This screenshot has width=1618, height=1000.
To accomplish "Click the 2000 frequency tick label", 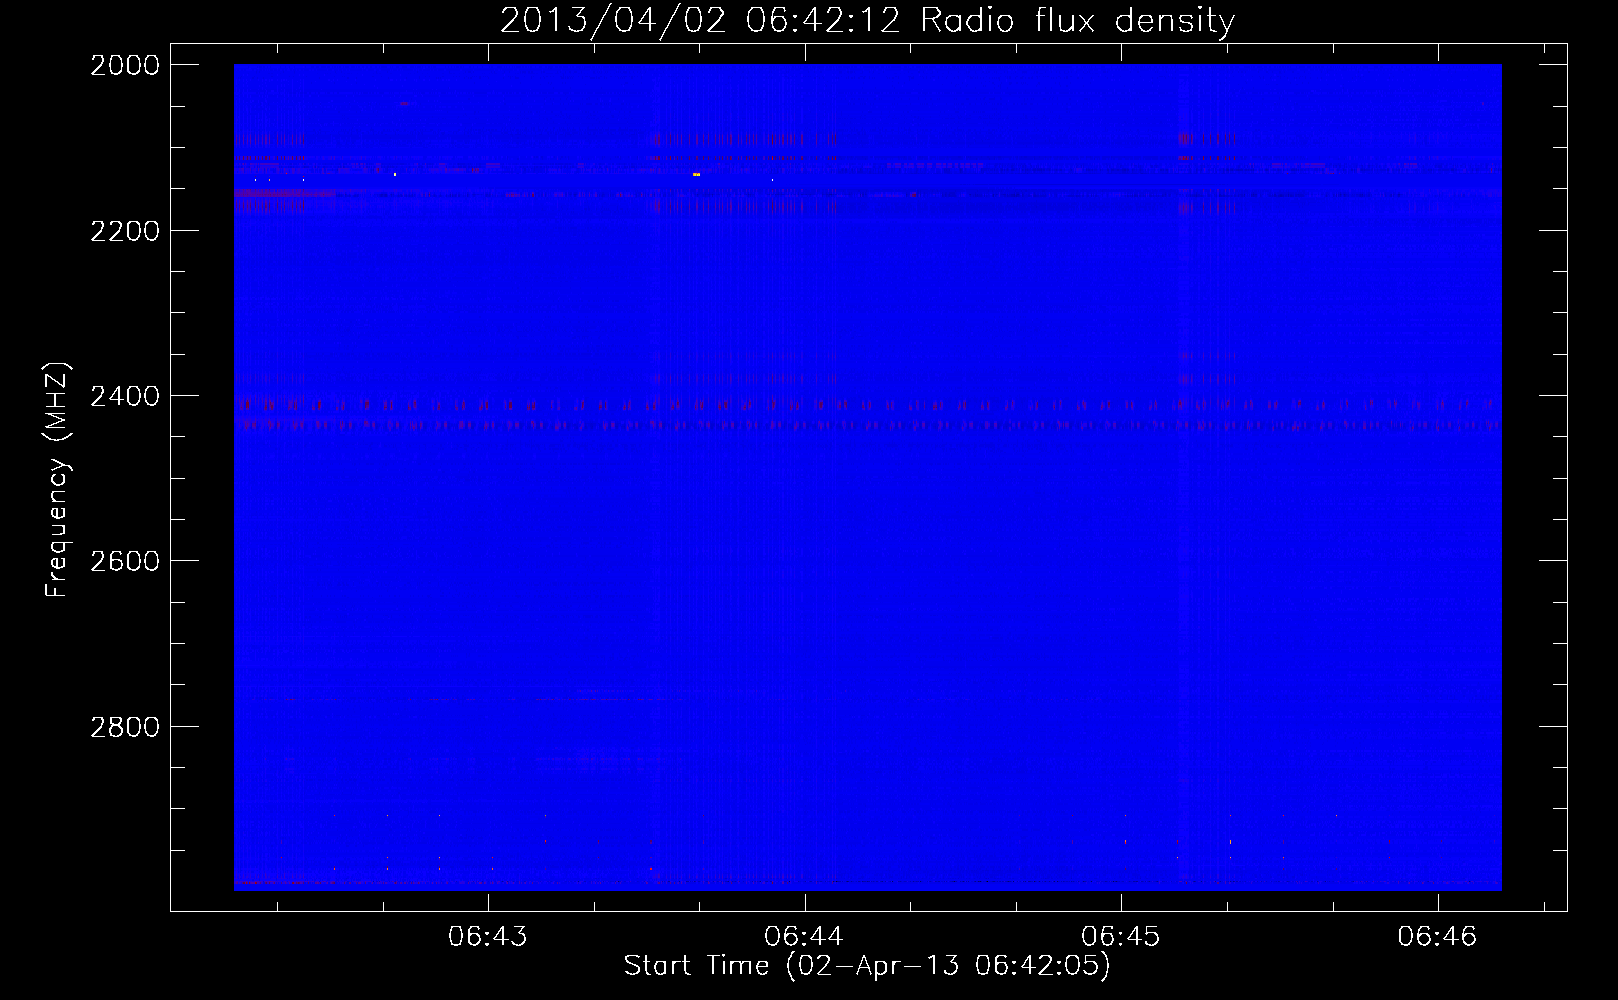I will pos(125,65).
